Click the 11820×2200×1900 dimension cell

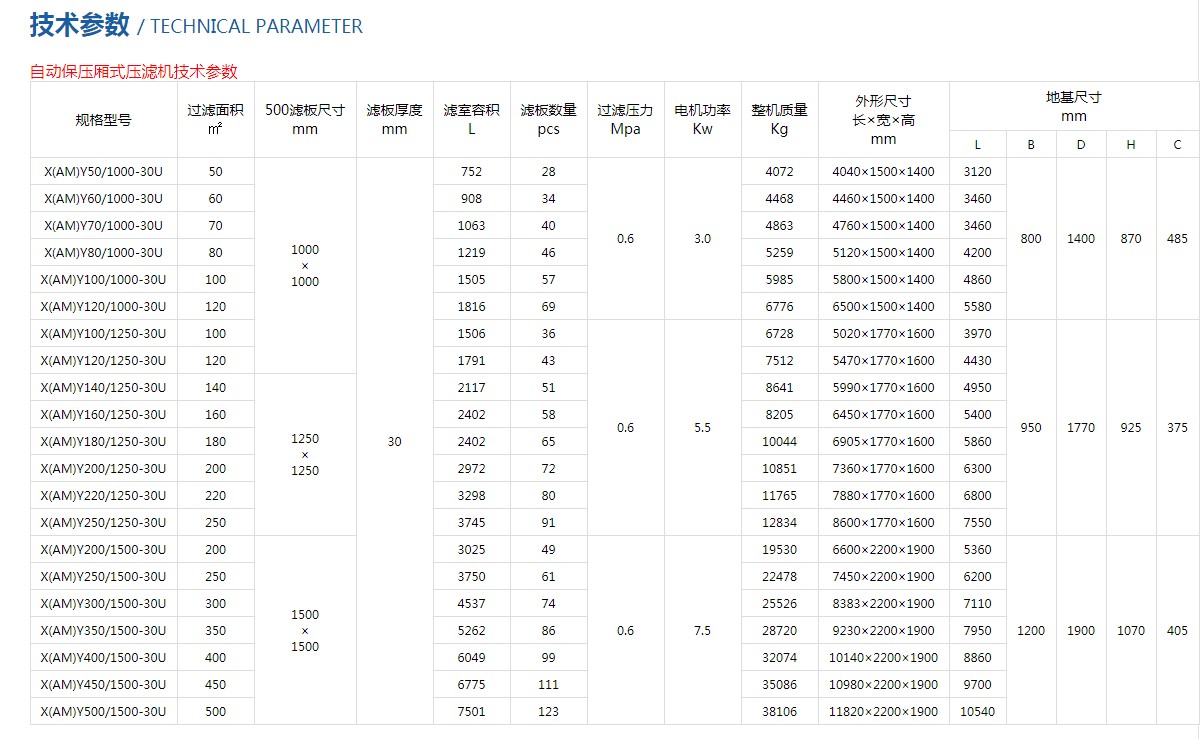coord(883,712)
